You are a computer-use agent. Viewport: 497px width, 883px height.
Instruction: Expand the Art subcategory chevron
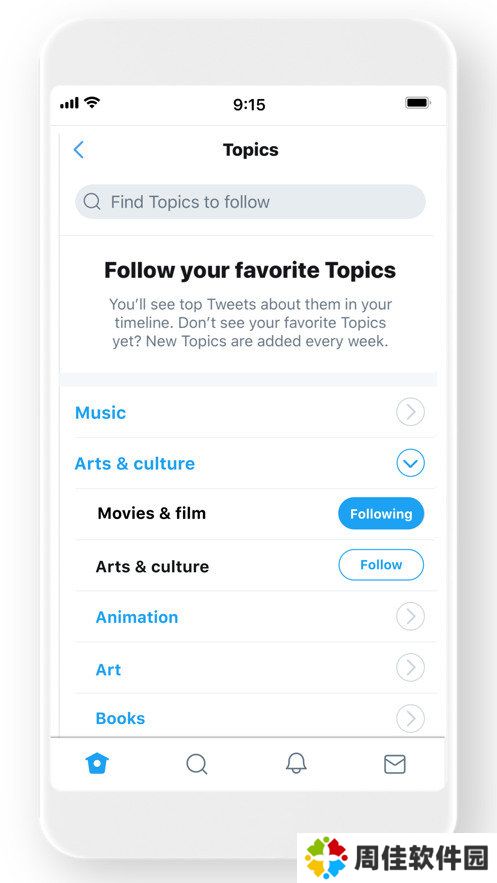coord(410,668)
